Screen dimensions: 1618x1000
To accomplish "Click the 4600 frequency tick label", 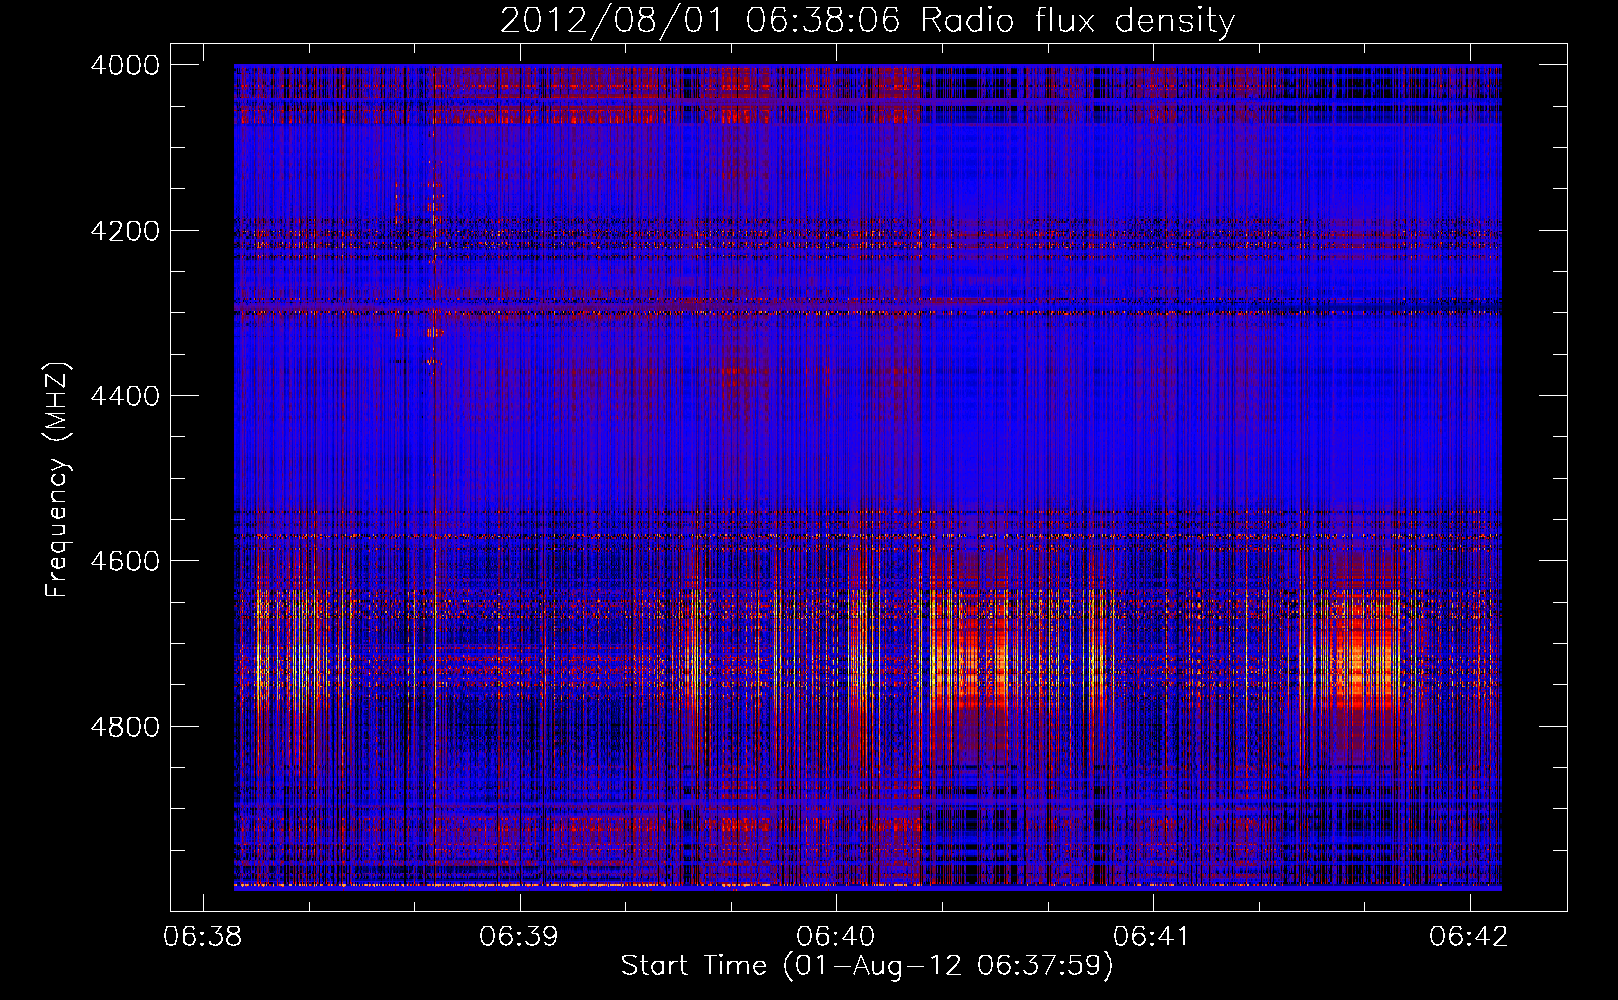I will point(125,561).
